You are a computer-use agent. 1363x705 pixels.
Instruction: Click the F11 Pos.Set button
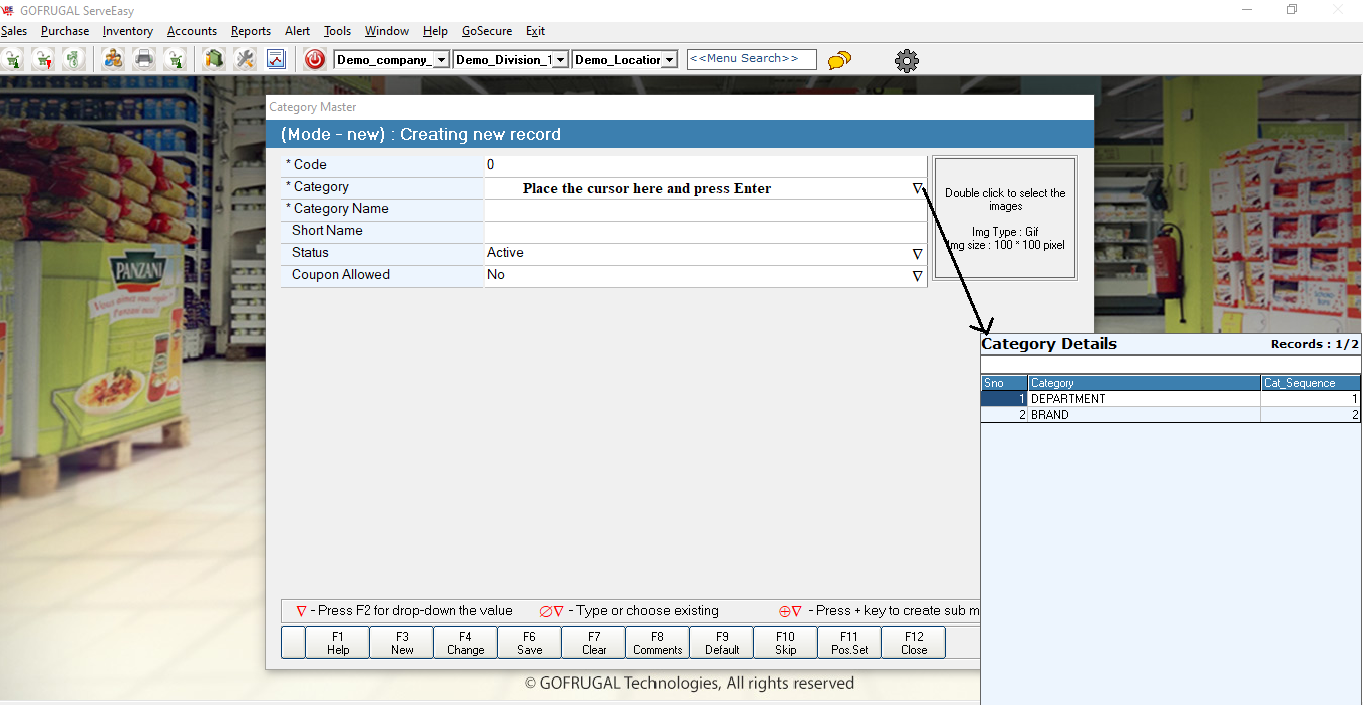pyautogui.click(x=850, y=643)
